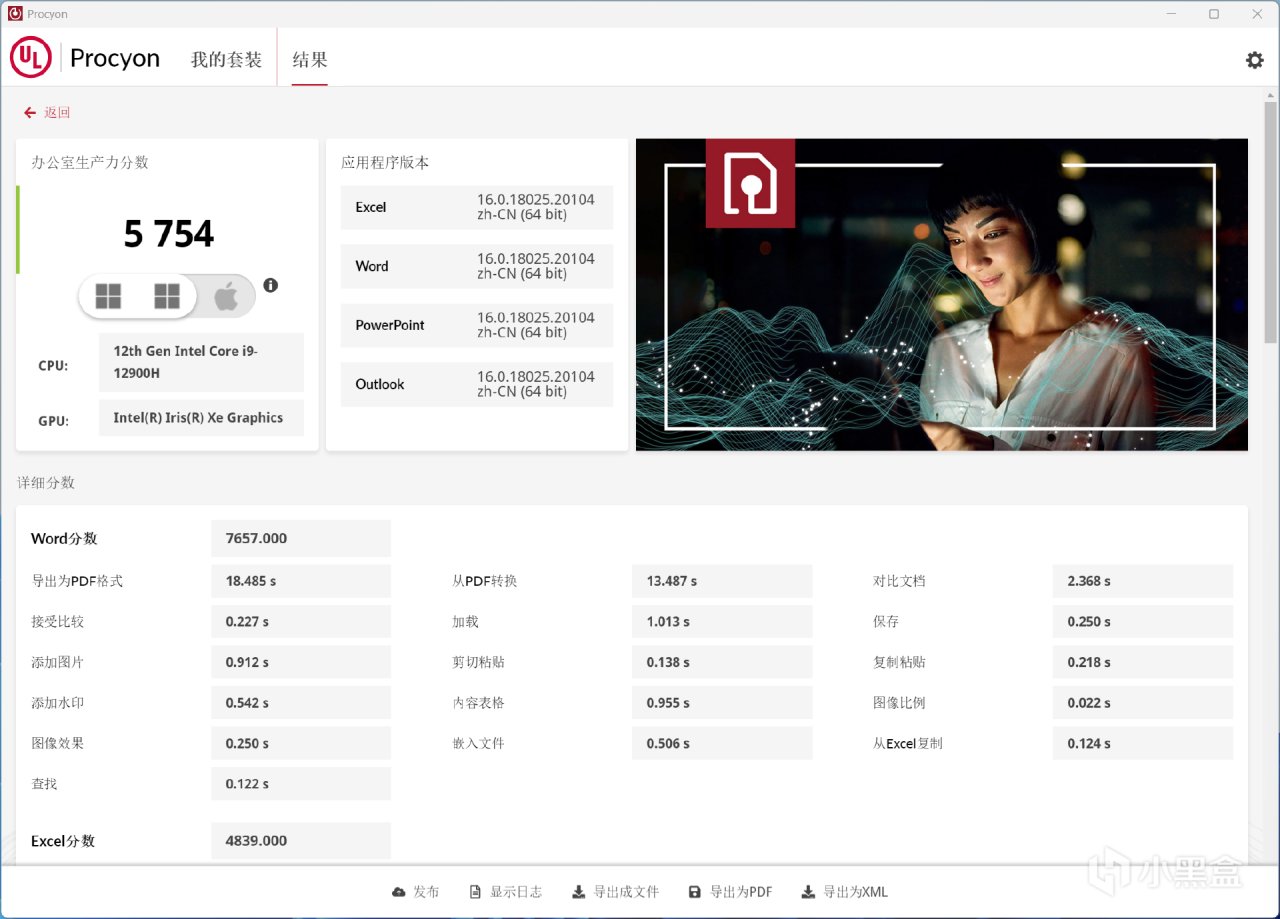Click the 从PDF转换 label
This screenshot has height=919, width=1280.
pyautogui.click(x=485, y=581)
